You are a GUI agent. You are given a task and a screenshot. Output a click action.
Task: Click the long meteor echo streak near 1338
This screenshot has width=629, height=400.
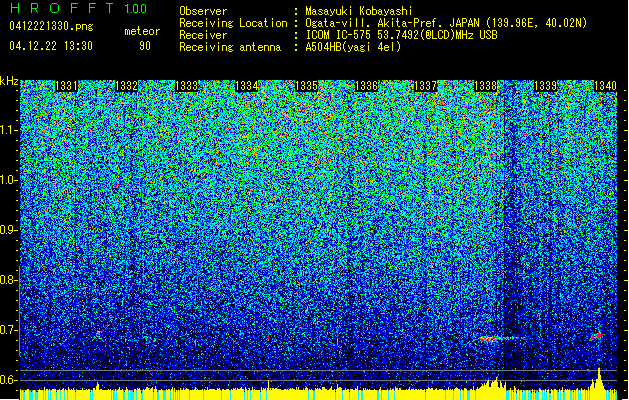(499, 339)
